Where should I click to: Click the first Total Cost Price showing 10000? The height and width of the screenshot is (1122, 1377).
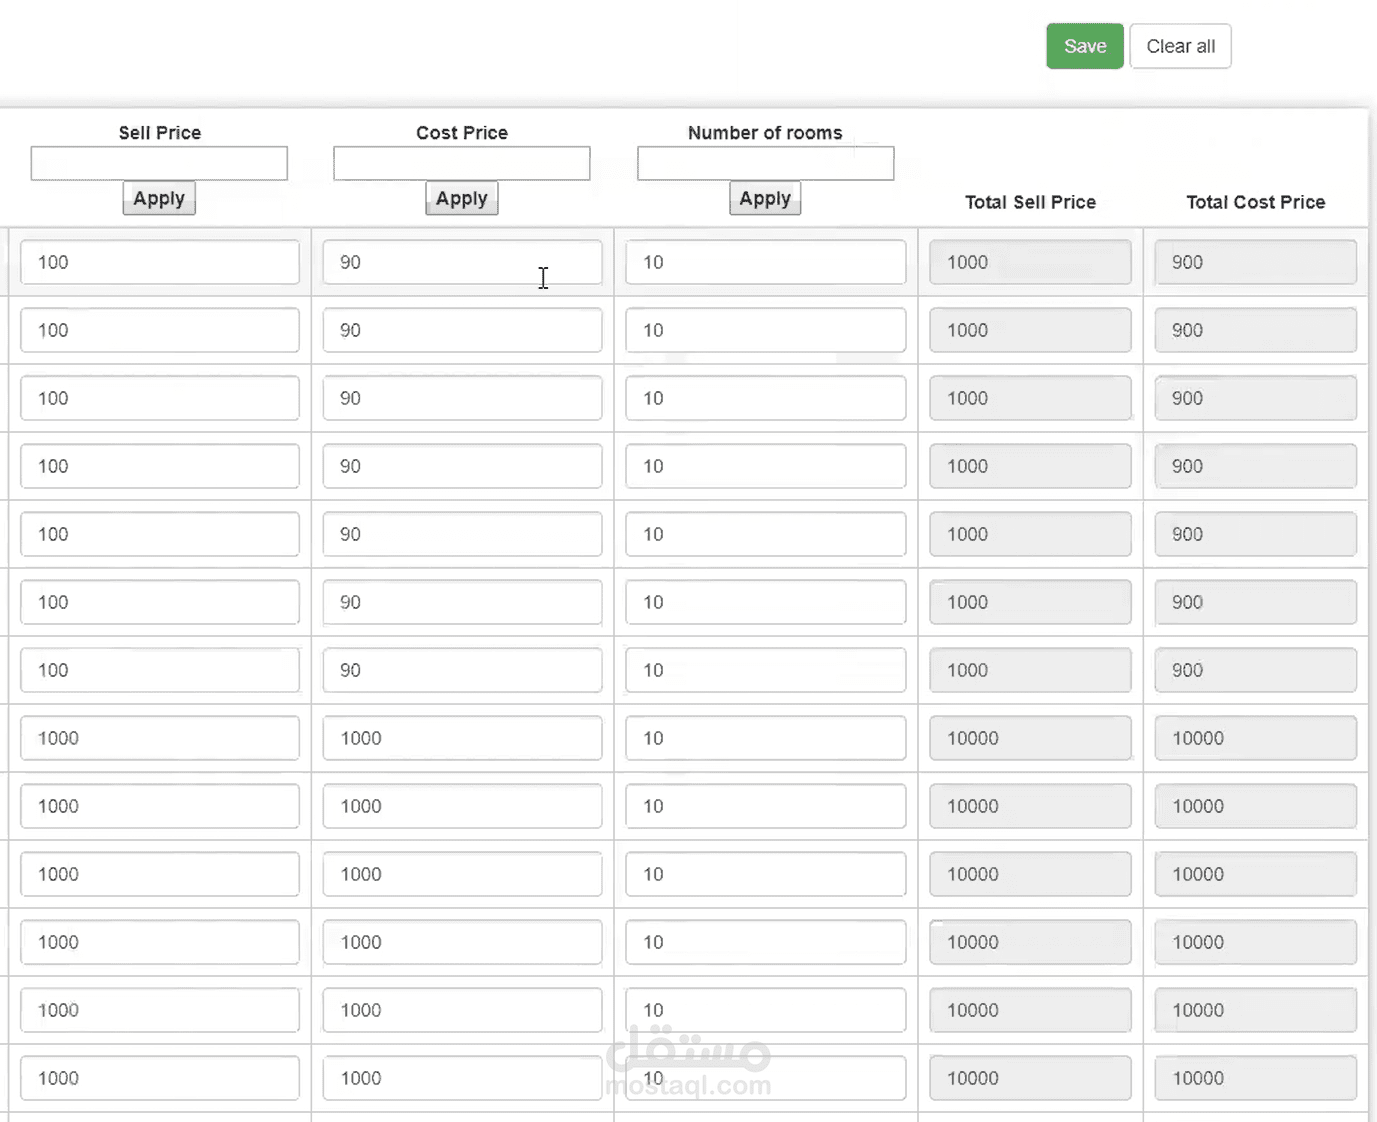coord(1255,738)
